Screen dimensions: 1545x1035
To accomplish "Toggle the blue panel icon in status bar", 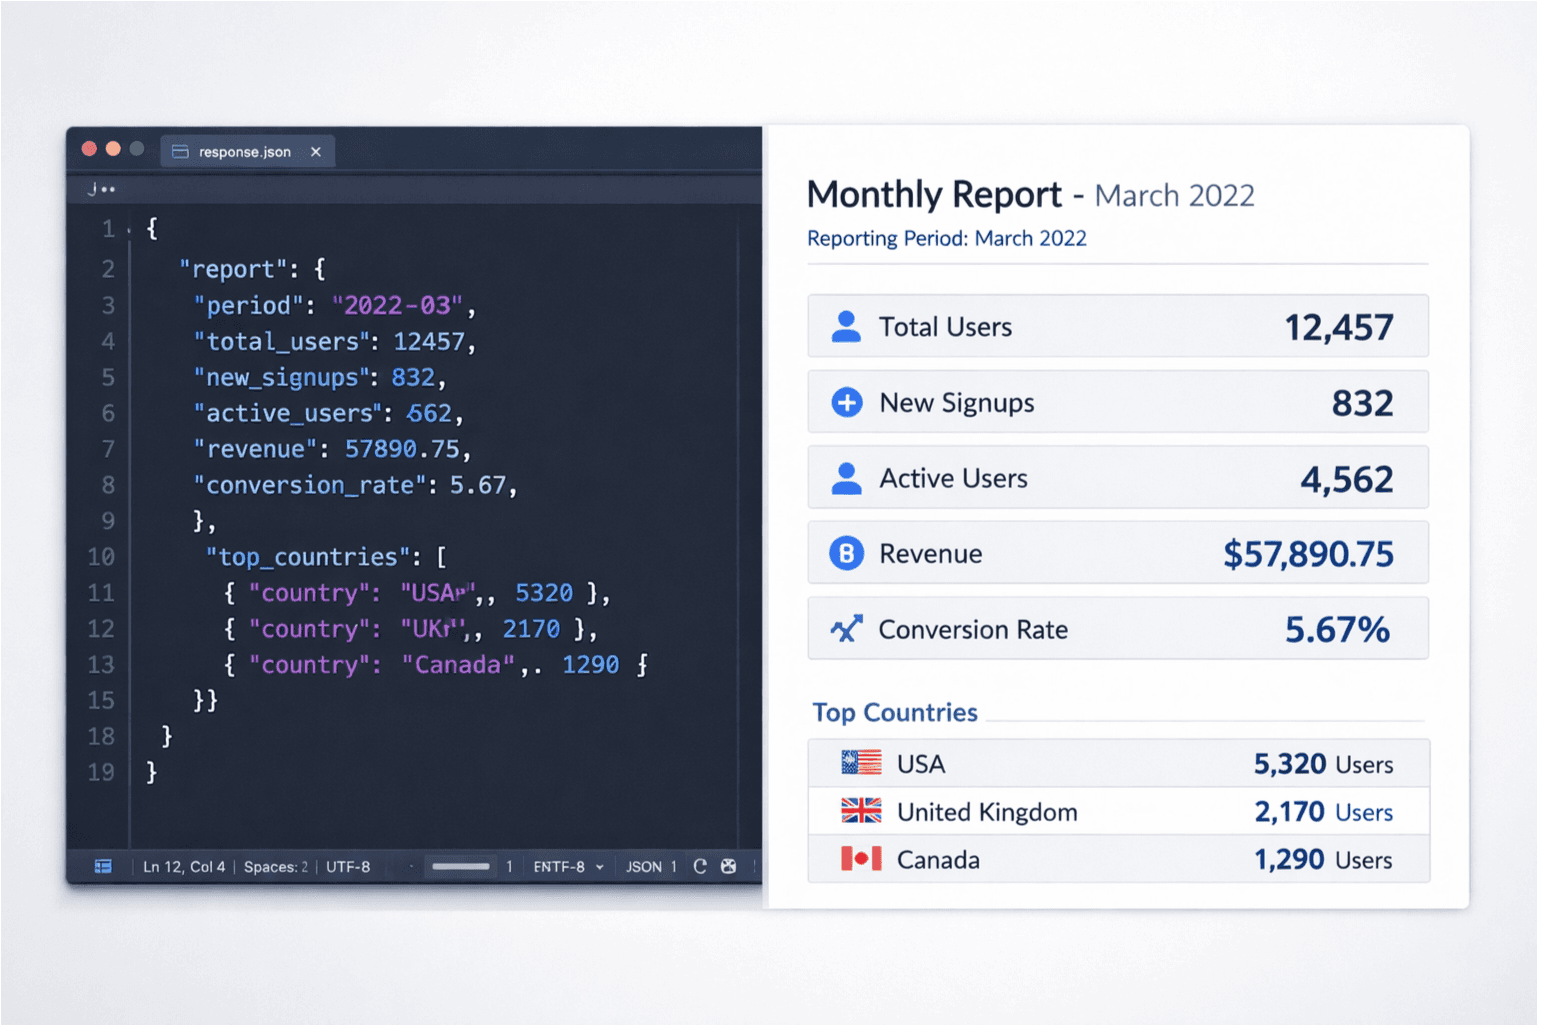I will pos(103,867).
